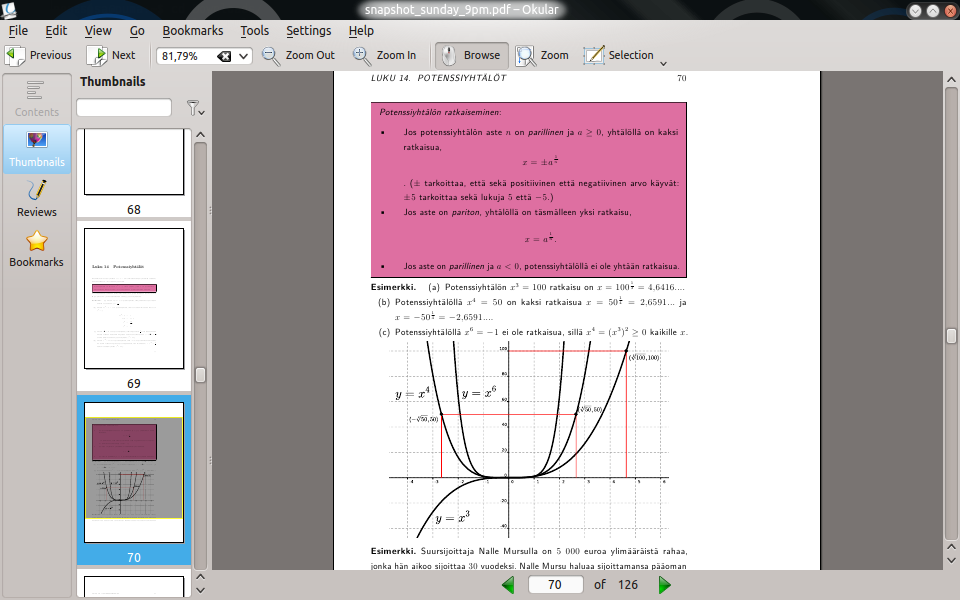Open the Edit menu
The height and width of the screenshot is (600, 960).
(x=56, y=31)
